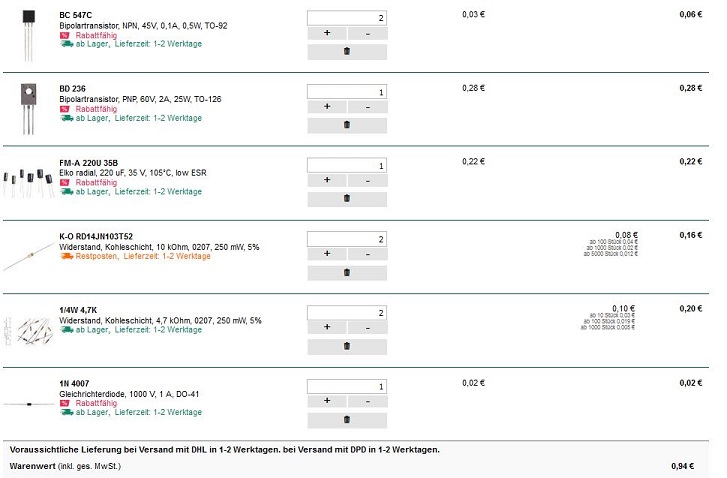The width and height of the screenshot is (727, 478).
Task: Open the BD 236 product link
Action: point(72,88)
